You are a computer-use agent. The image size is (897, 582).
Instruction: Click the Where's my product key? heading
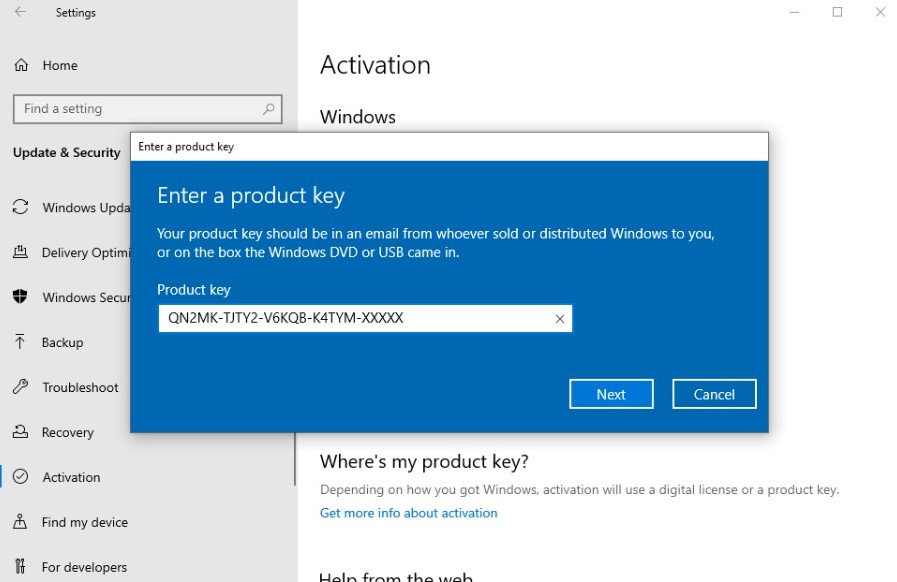pyautogui.click(x=424, y=461)
